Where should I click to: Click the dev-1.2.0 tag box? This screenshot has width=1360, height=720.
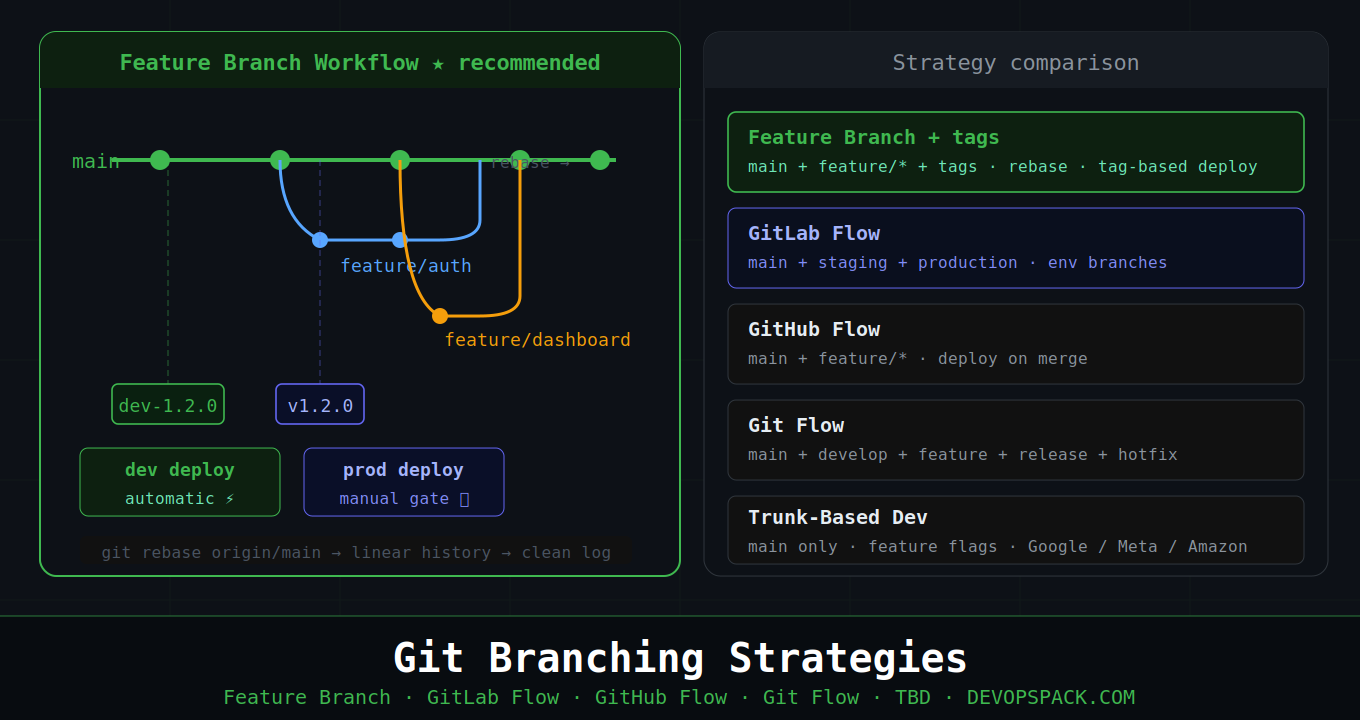(168, 404)
